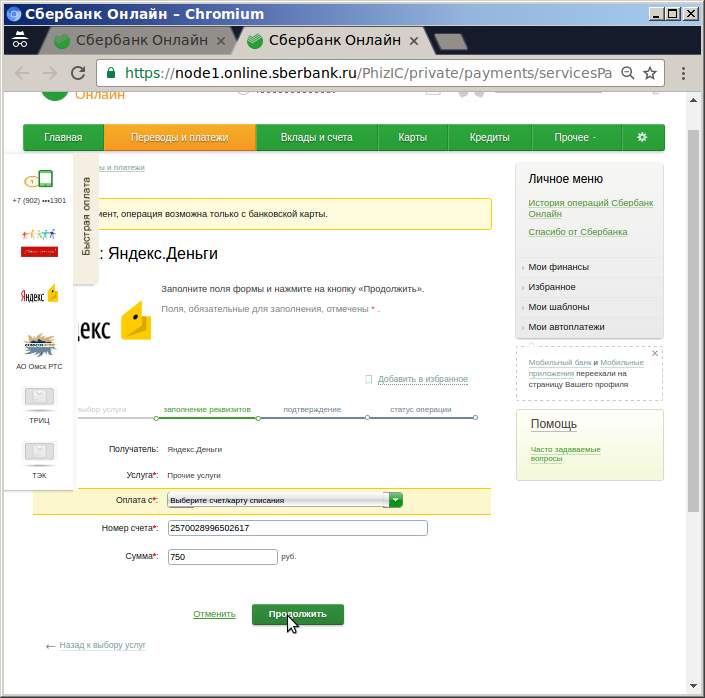Expand Мои шаблоны section
Image resolution: width=705 pixels, height=698 pixels.
point(558,307)
